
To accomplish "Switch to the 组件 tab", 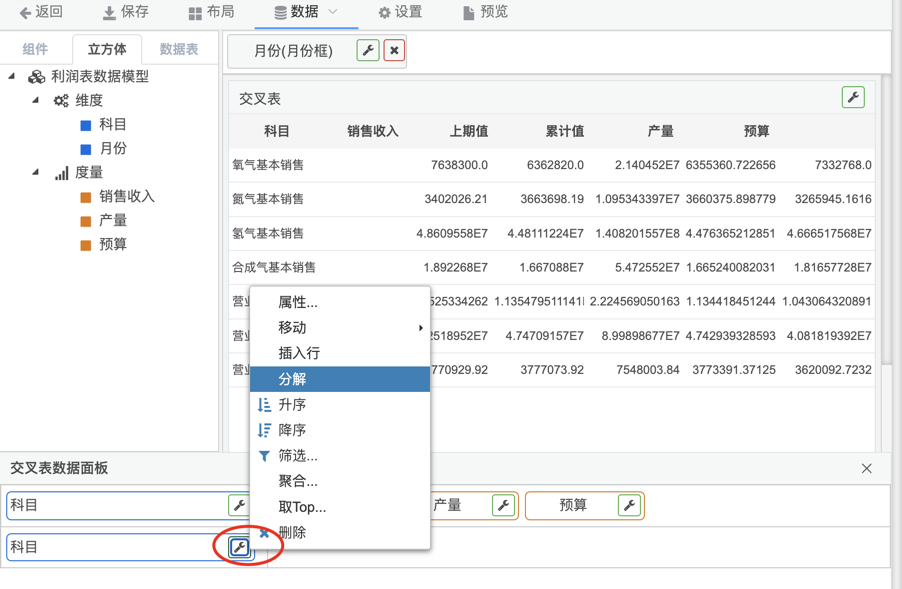I will (35, 49).
